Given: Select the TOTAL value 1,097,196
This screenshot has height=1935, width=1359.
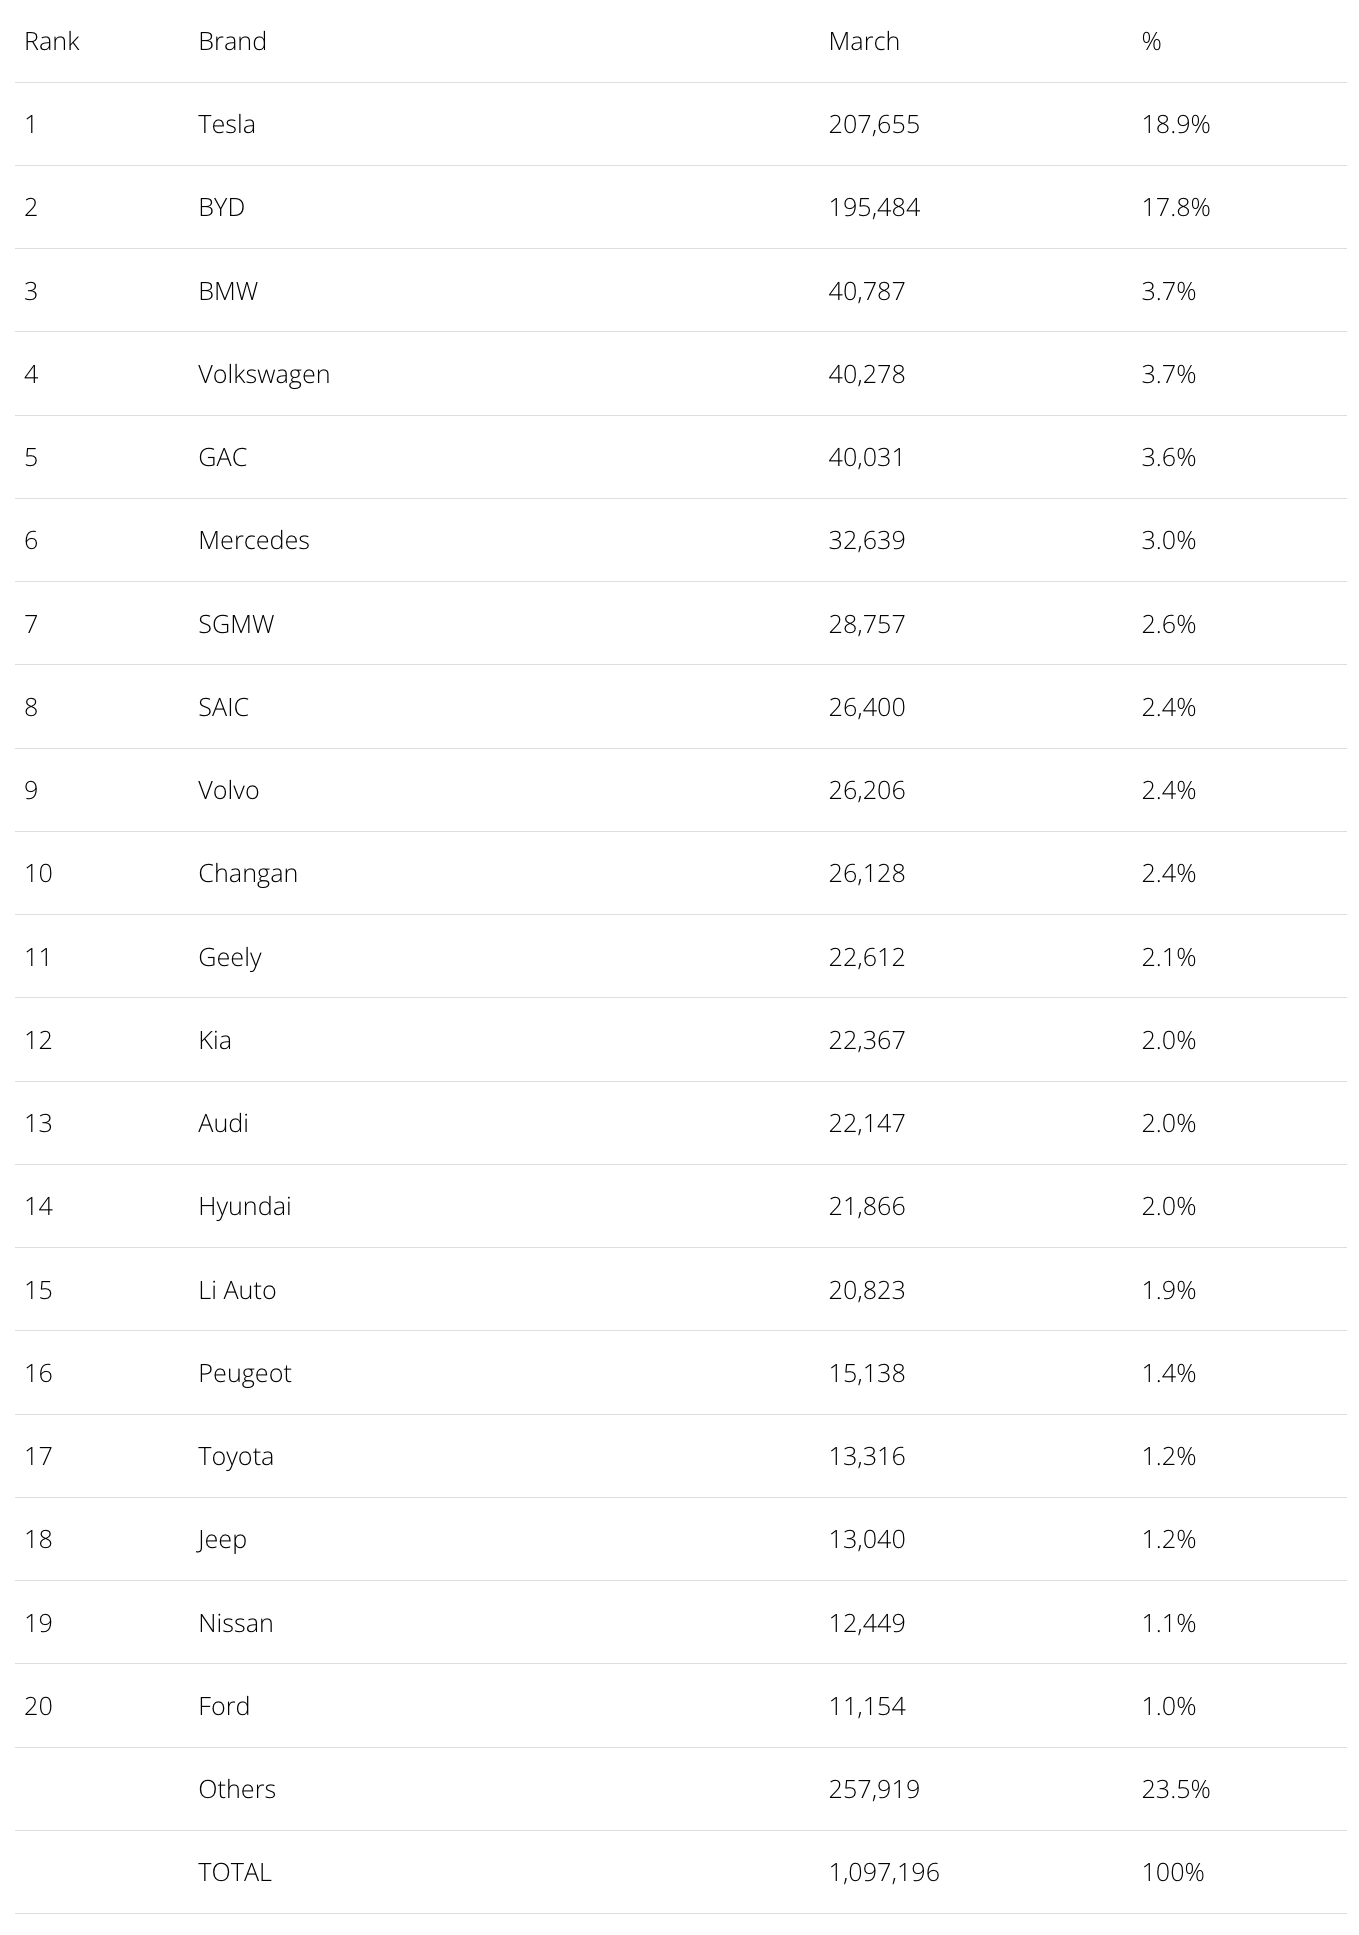Looking at the screenshot, I should tap(884, 1872).
